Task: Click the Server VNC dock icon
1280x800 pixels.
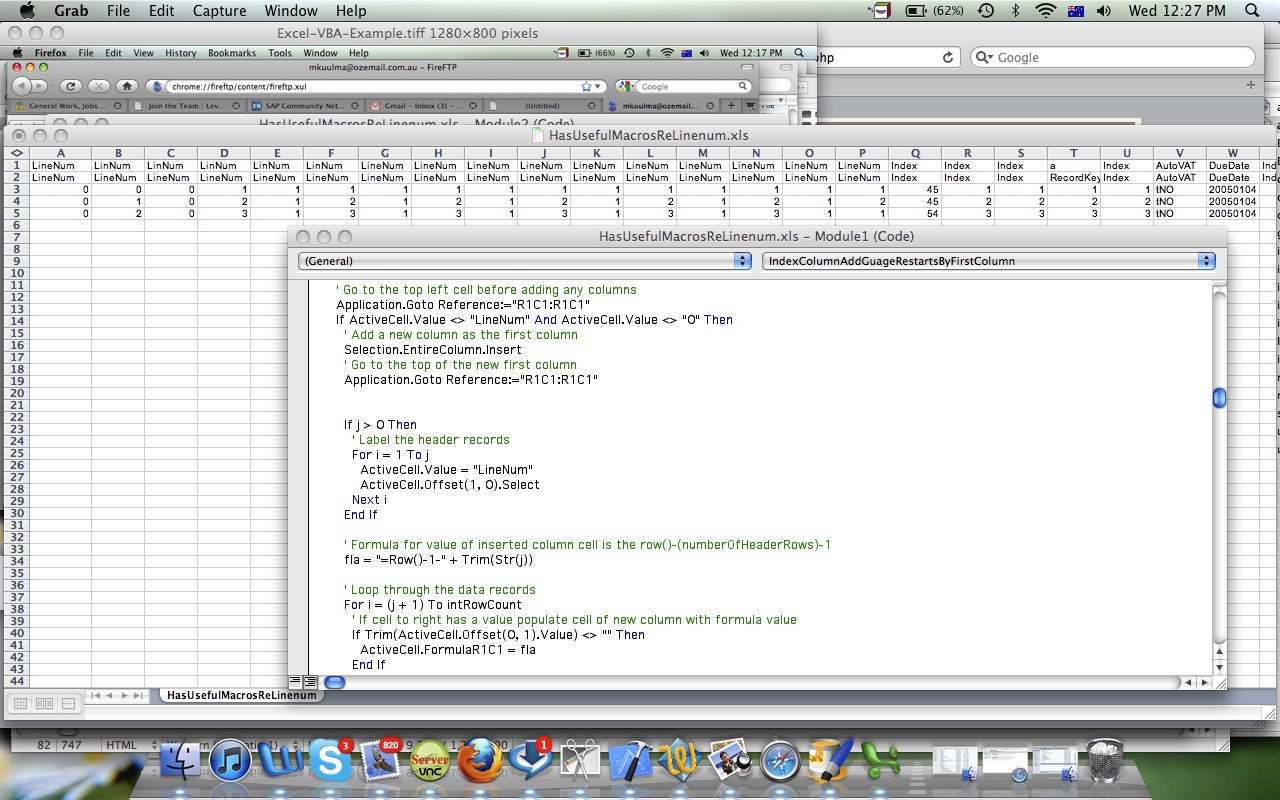Action: coord(430,762)
